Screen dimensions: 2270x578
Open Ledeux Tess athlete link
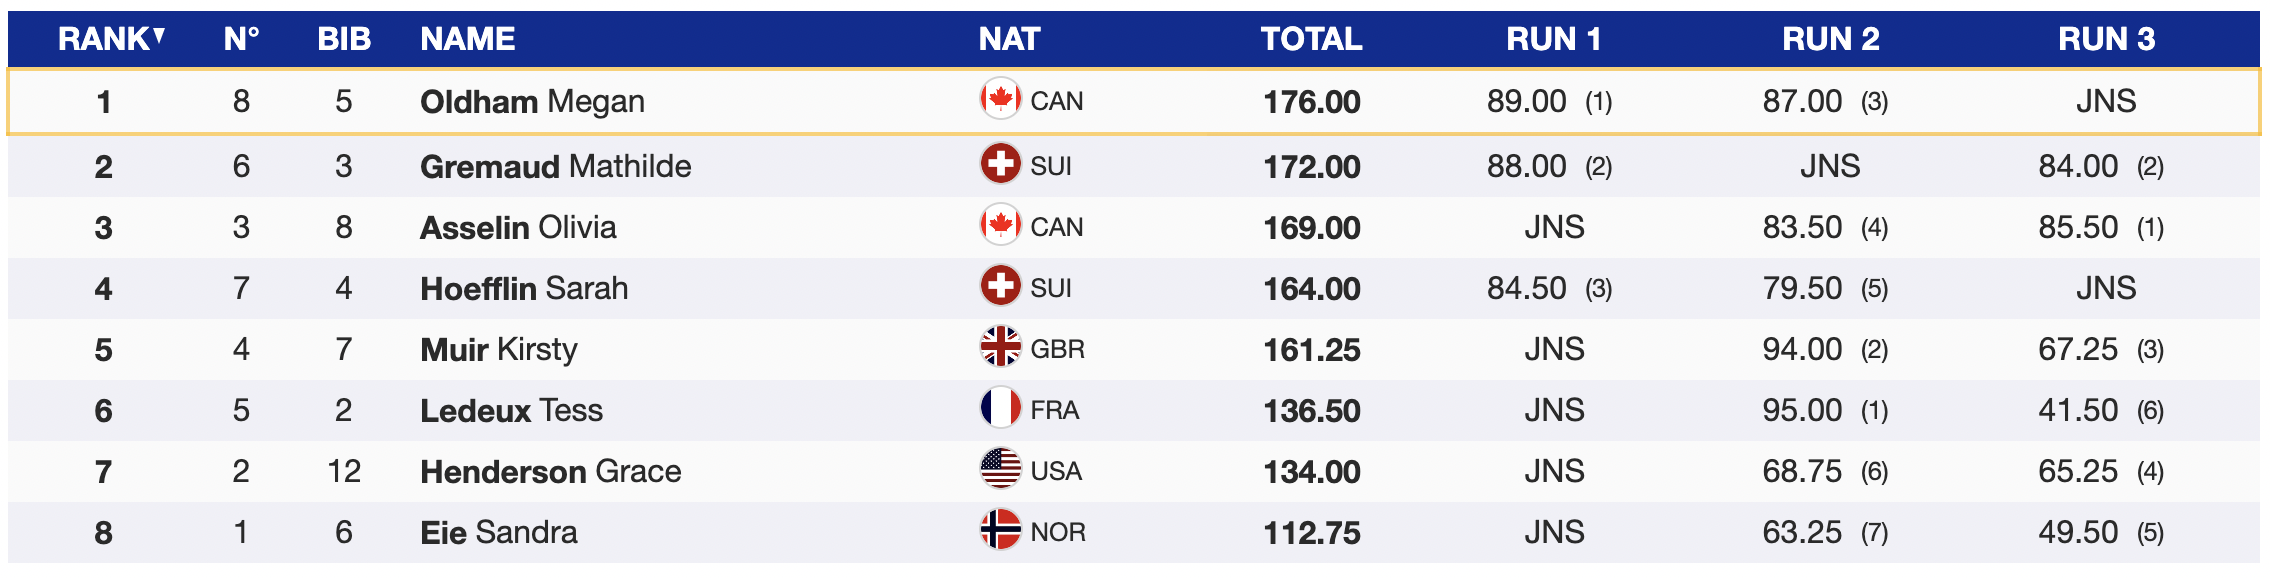[x=511, y=410]
